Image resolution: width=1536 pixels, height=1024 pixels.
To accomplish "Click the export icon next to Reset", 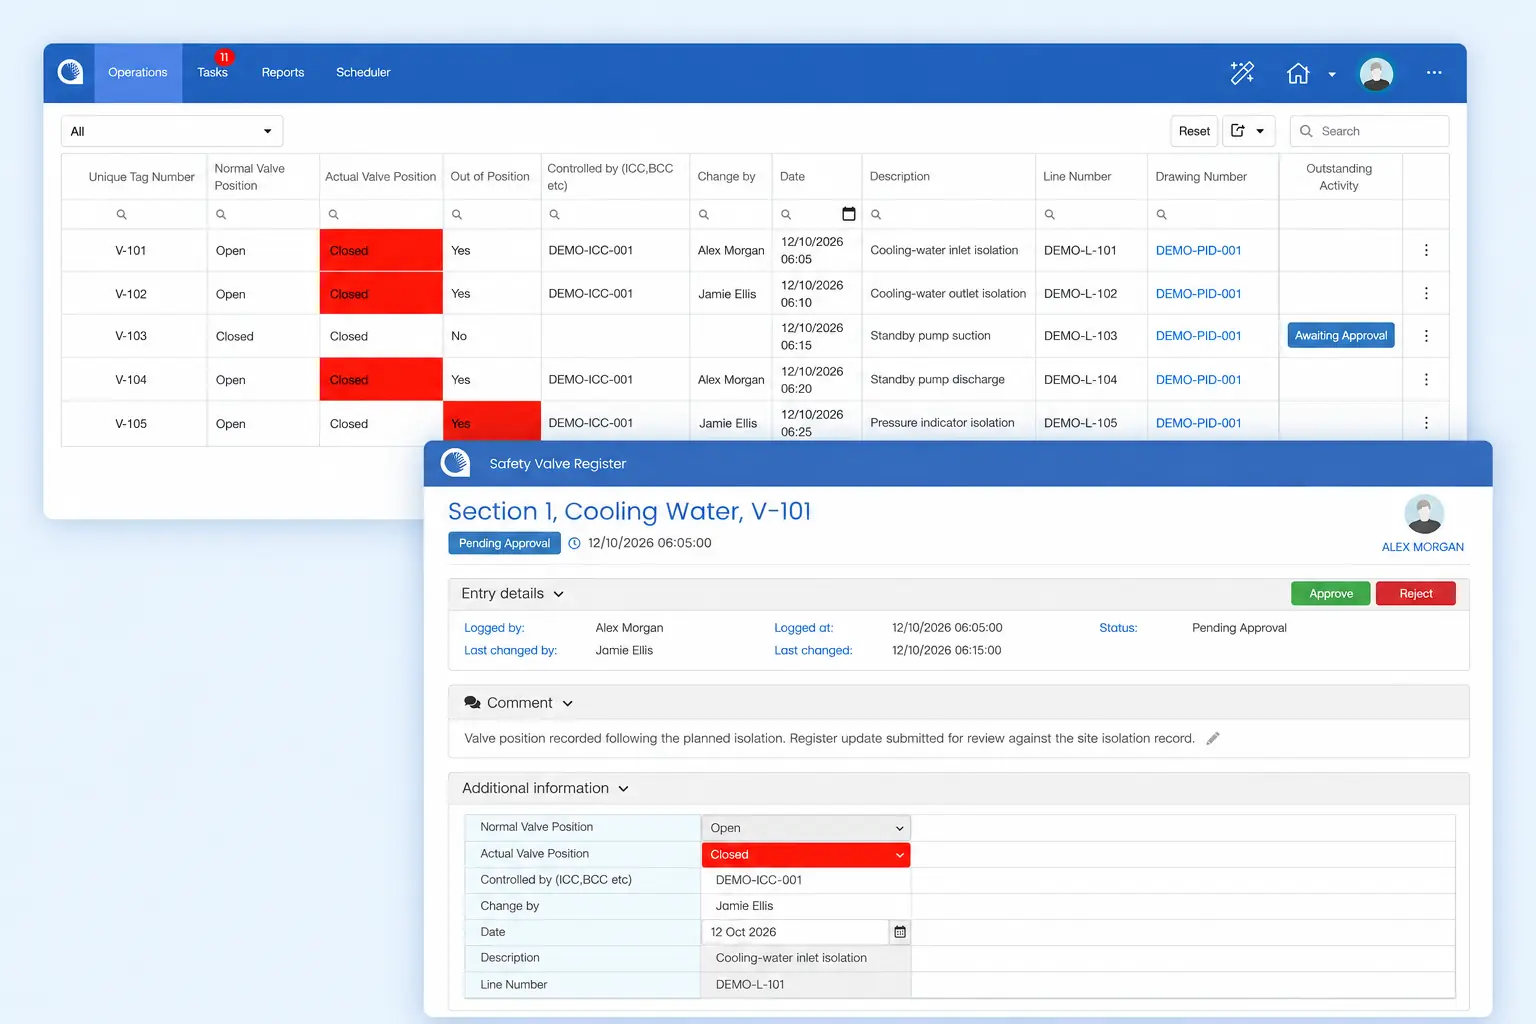I will (1238, 131).
